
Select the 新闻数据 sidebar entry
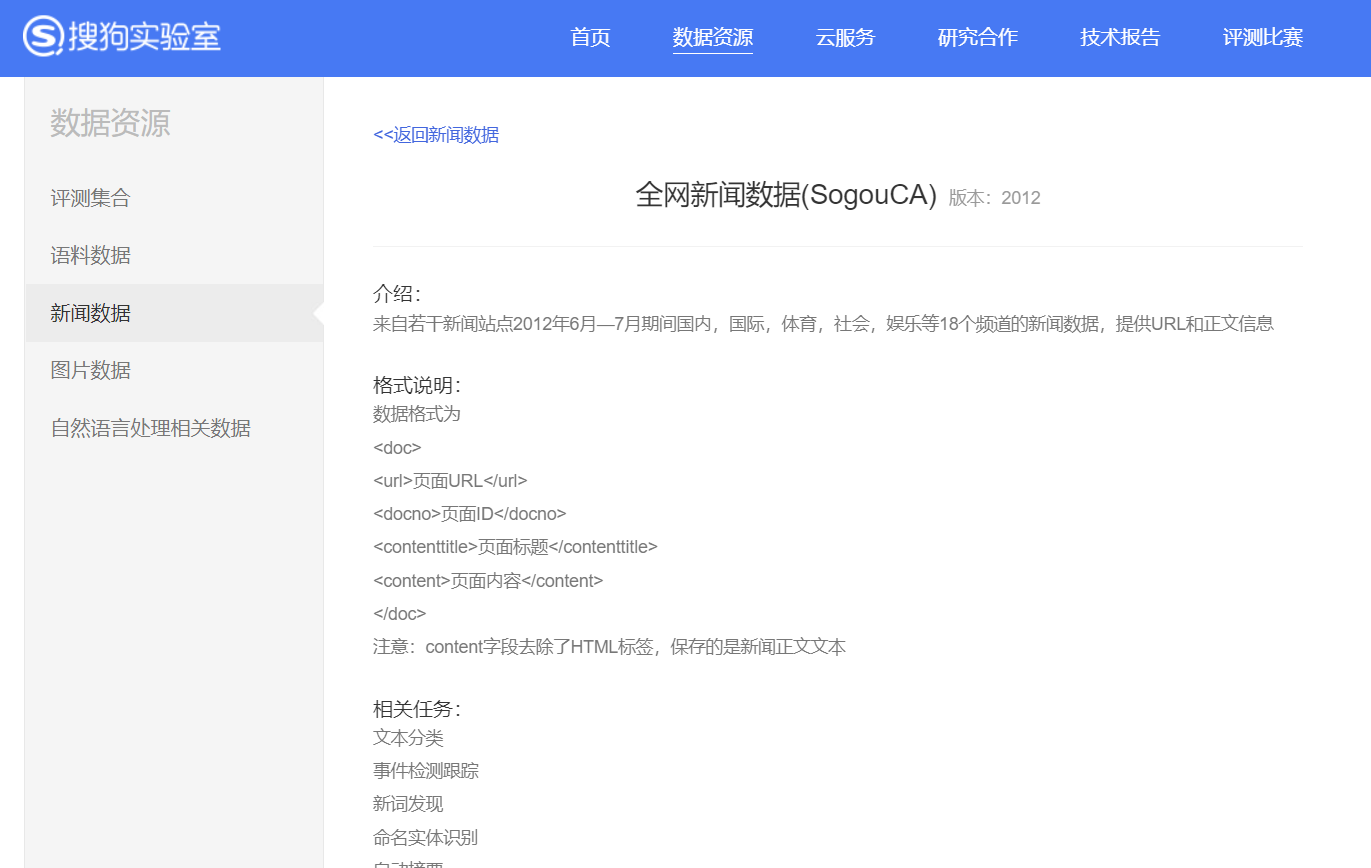(x=174, y=313)
